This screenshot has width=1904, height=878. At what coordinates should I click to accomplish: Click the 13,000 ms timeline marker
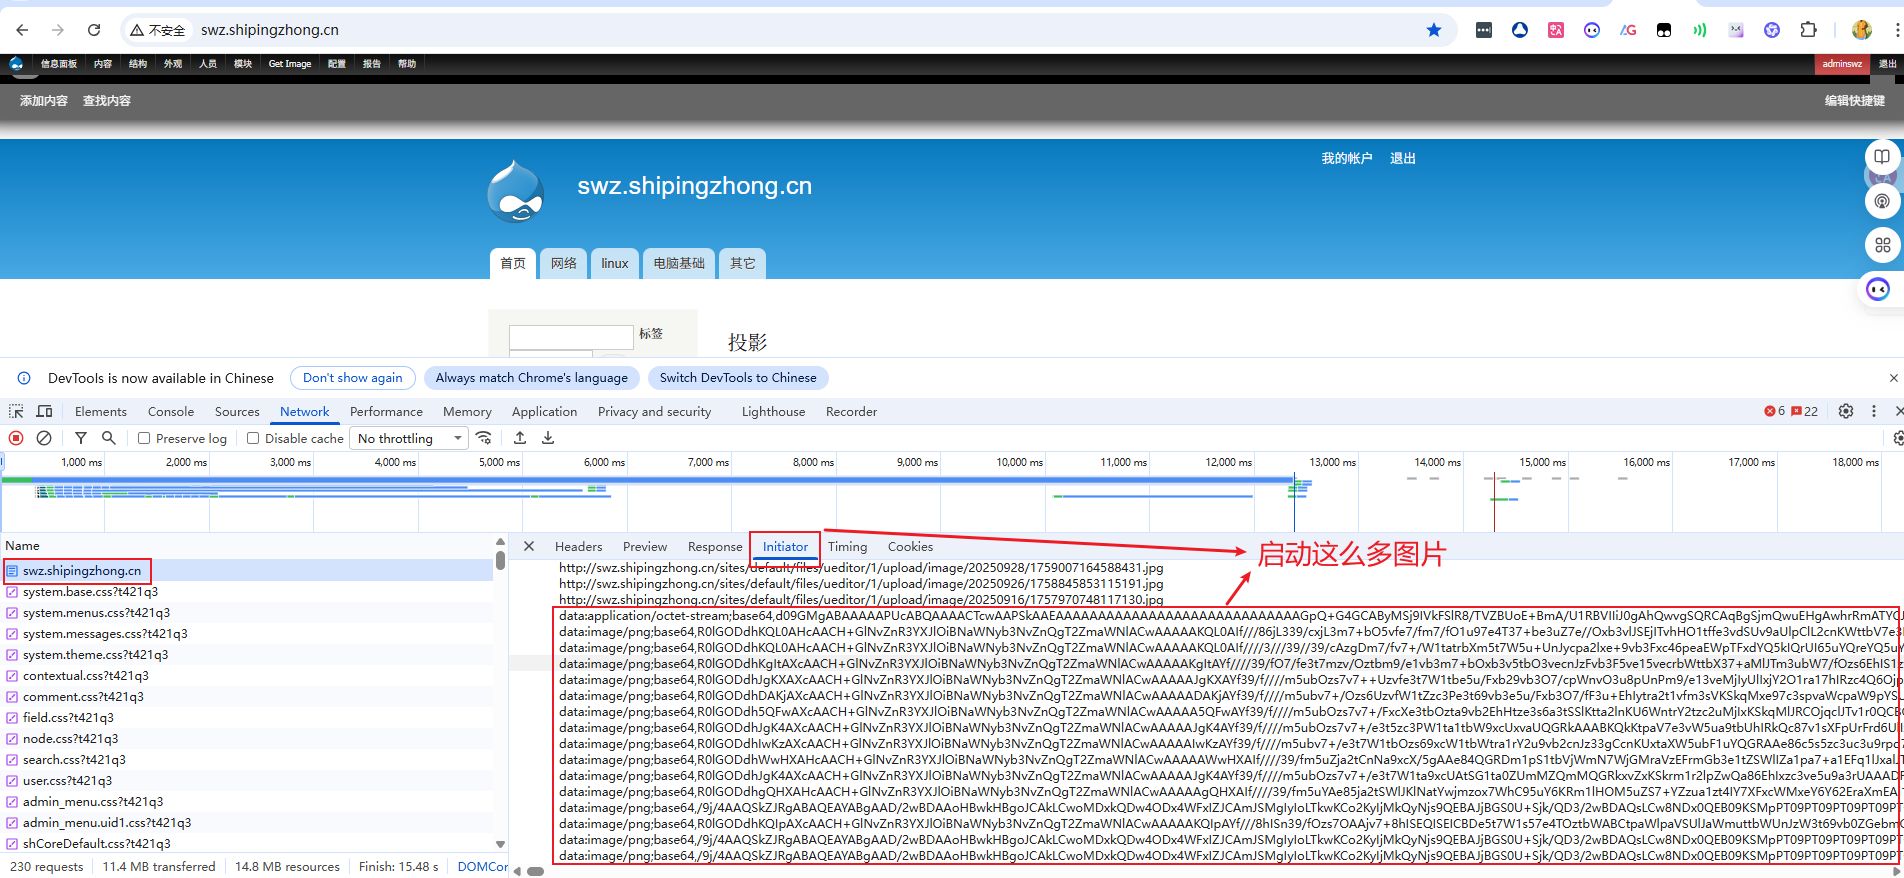tap(1332, 462)
